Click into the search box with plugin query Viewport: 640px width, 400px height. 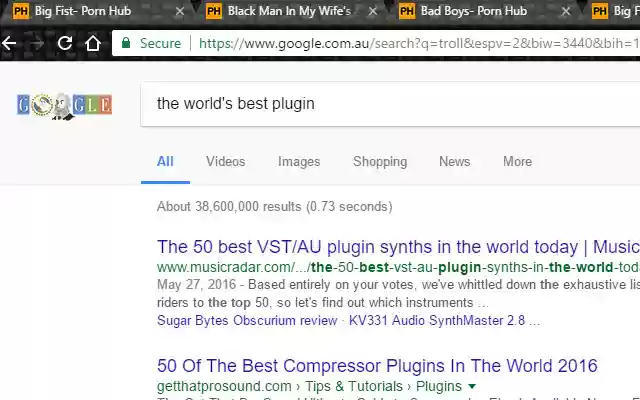pos(390,104)
